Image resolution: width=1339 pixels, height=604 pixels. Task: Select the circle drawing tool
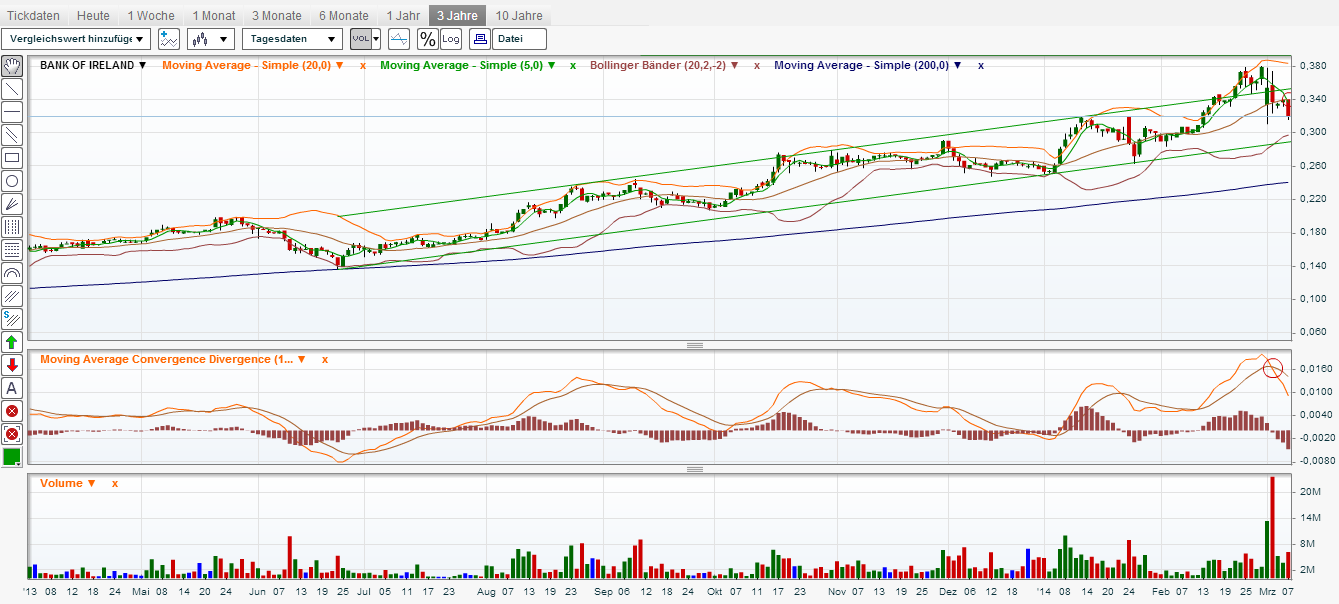click(12, 181)
